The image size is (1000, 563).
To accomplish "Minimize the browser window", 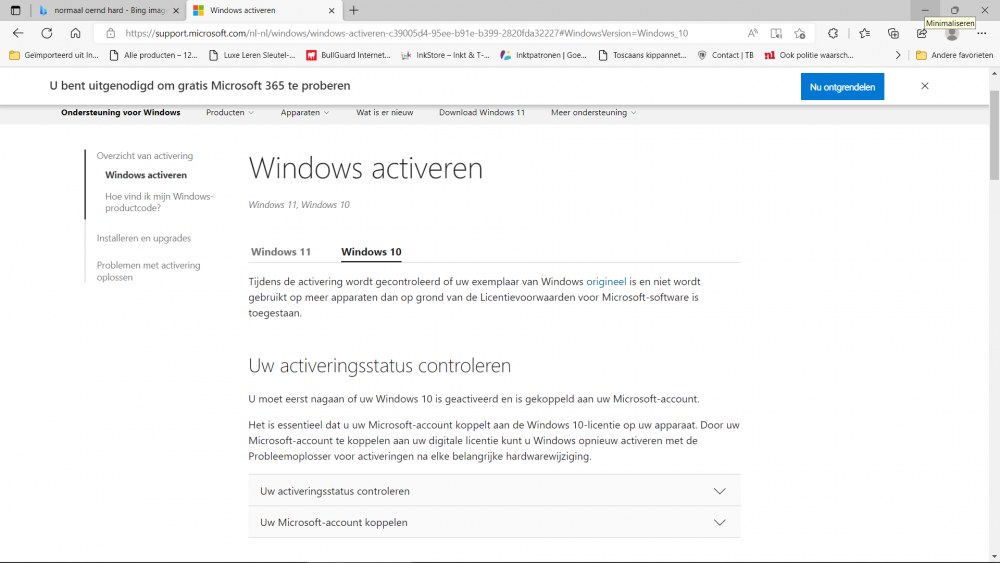I will click(x=925, y=10).
